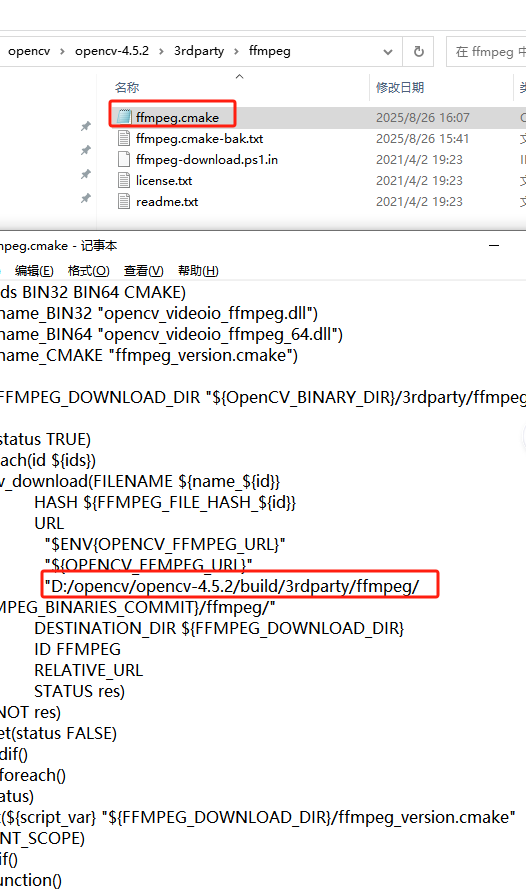This screenshot has height=889, width=526.
Task: Sort files by 名称 column header
Action: pyautogui.click(x=127, y=87)
